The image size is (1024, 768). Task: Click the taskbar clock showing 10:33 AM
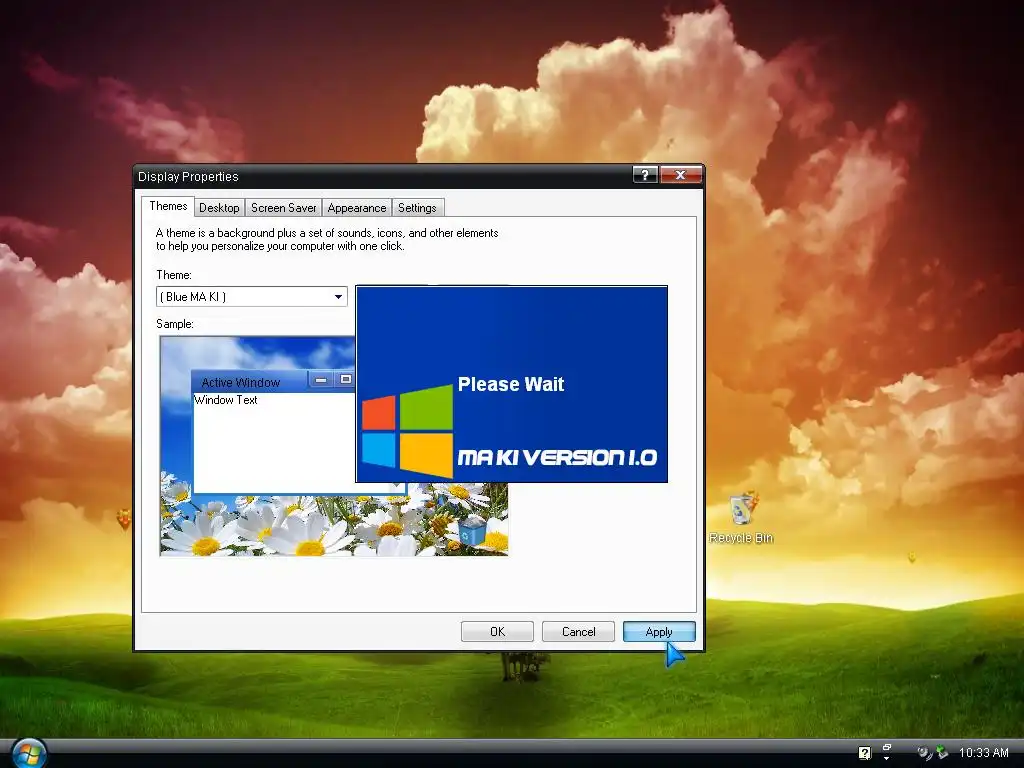[x=984, y=753]
